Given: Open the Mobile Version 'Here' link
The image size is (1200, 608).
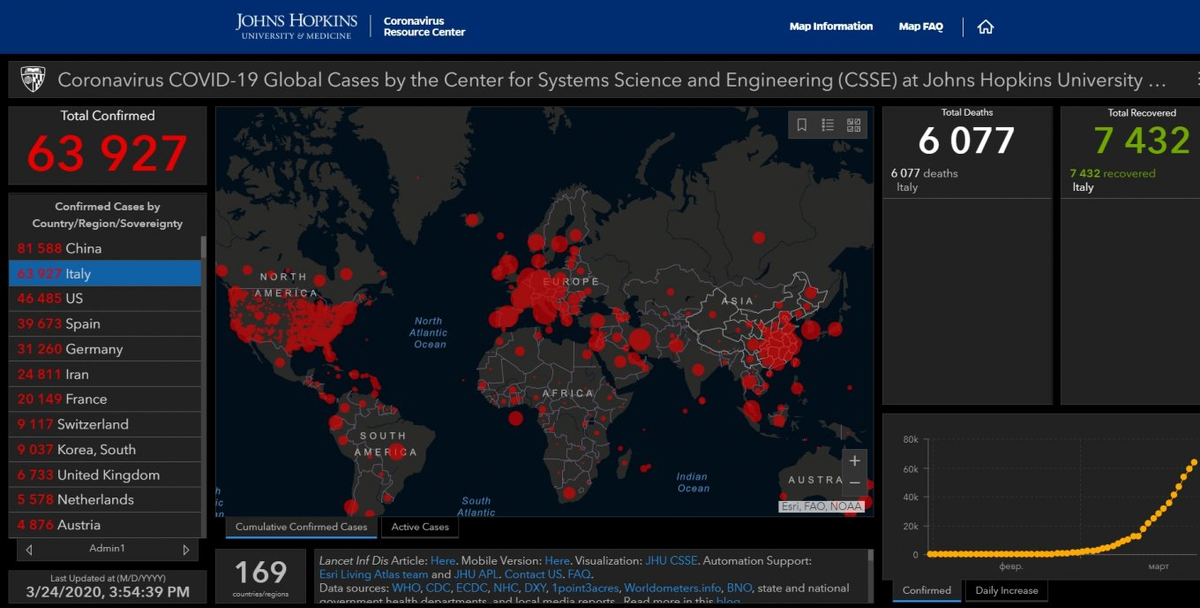Looking at the screenshot, I should [x=557, y=561].
